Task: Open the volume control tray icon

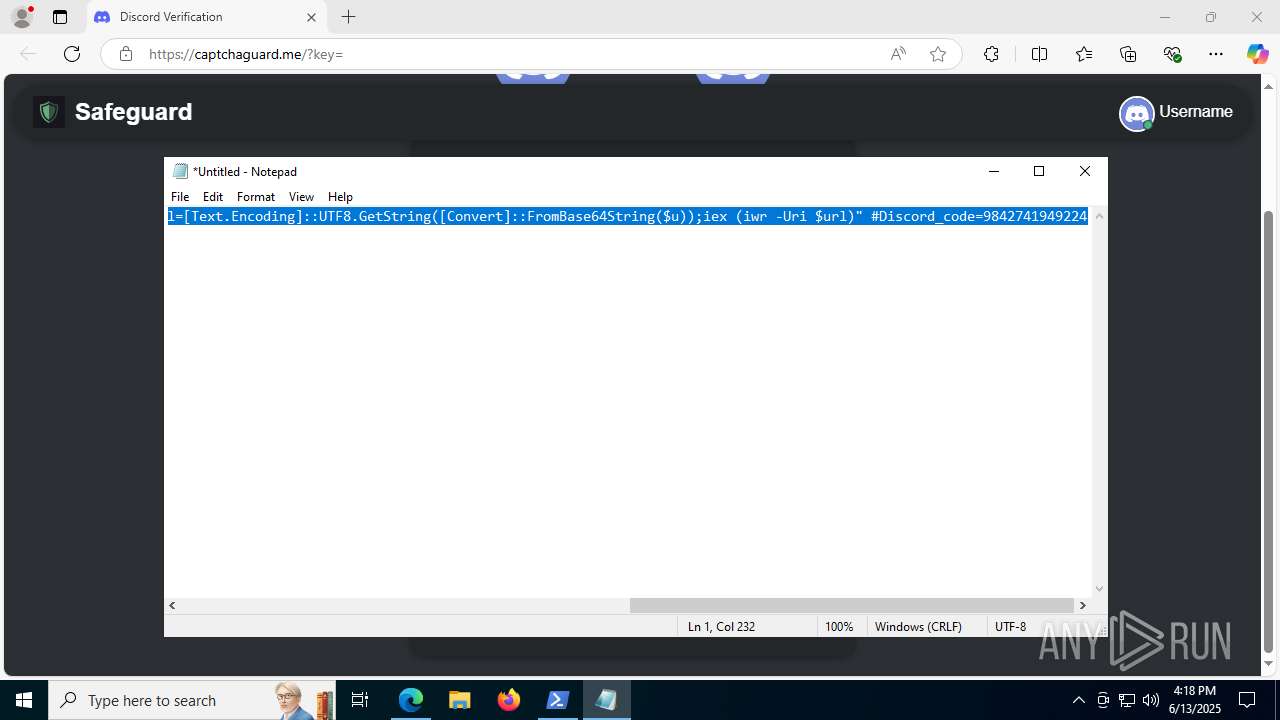Action: coord(1151,700)
